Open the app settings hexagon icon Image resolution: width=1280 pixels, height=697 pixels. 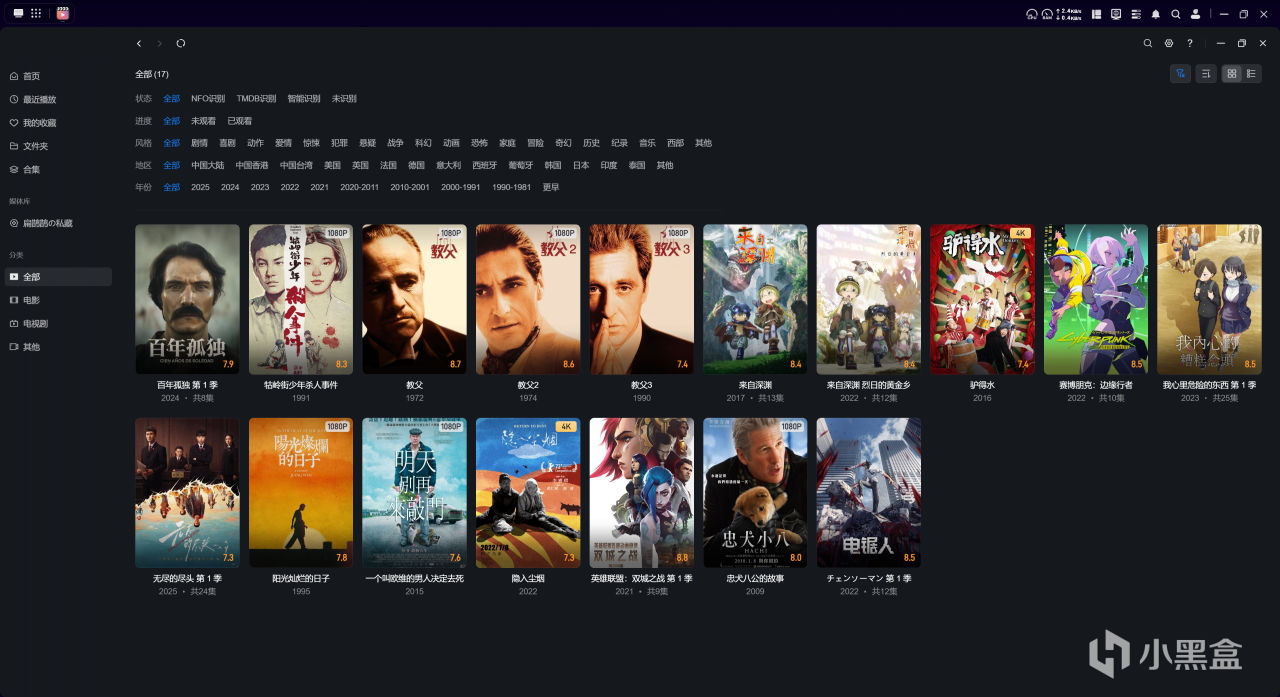(1169, 43)
